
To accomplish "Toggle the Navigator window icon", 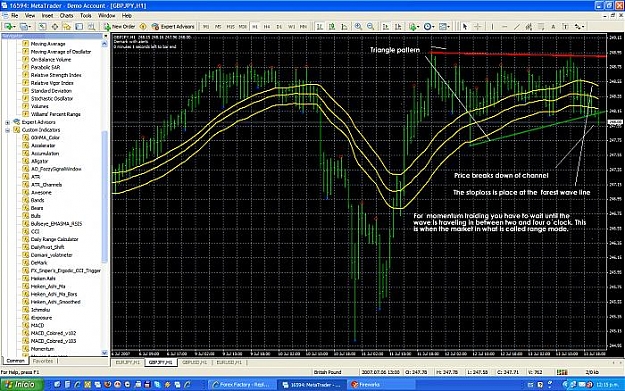I will point(67,27).
